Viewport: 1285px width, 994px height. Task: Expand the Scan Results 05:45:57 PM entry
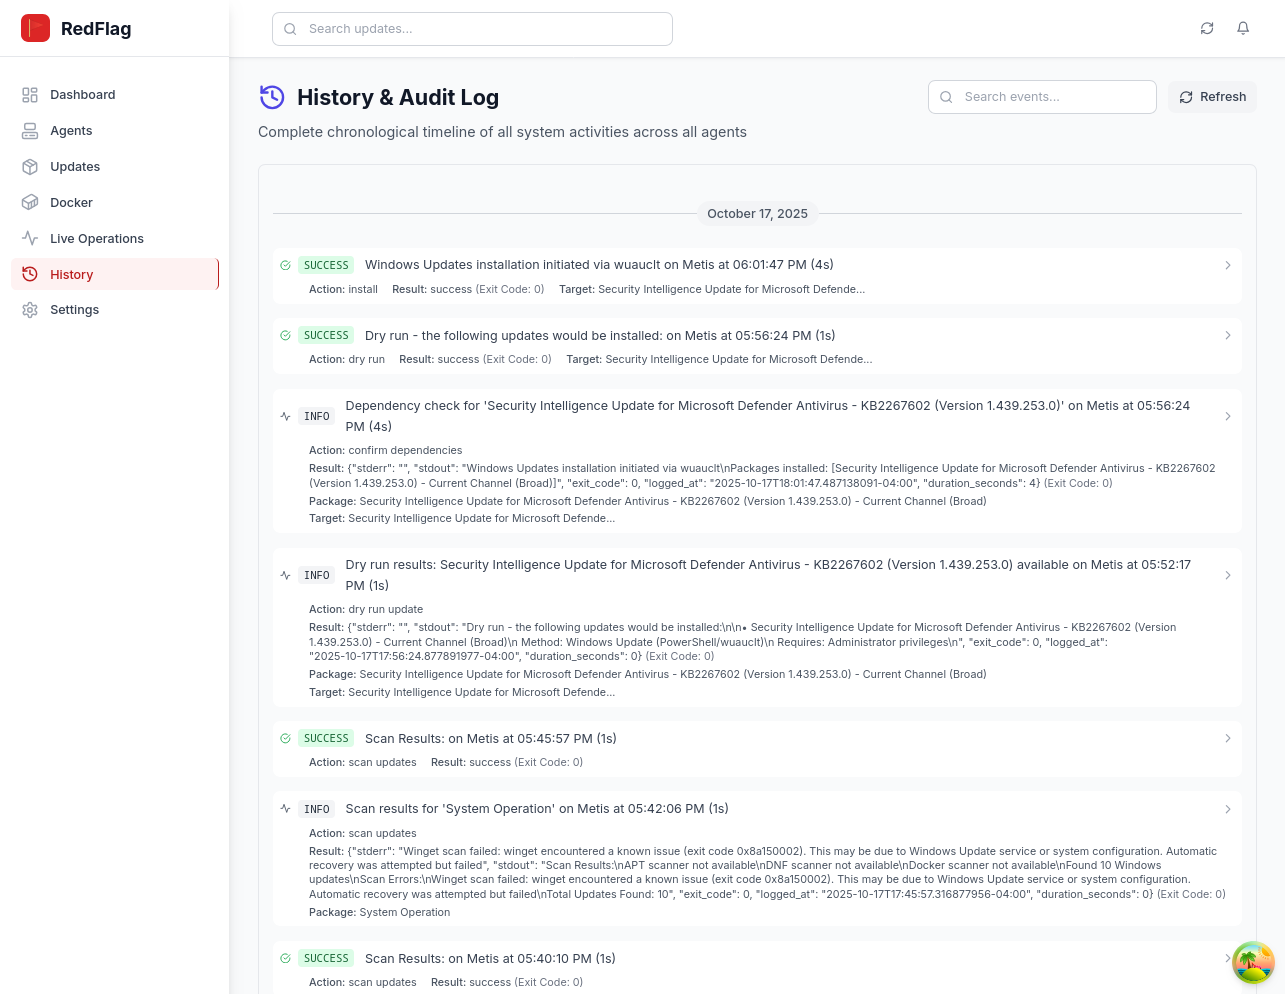1228,738
